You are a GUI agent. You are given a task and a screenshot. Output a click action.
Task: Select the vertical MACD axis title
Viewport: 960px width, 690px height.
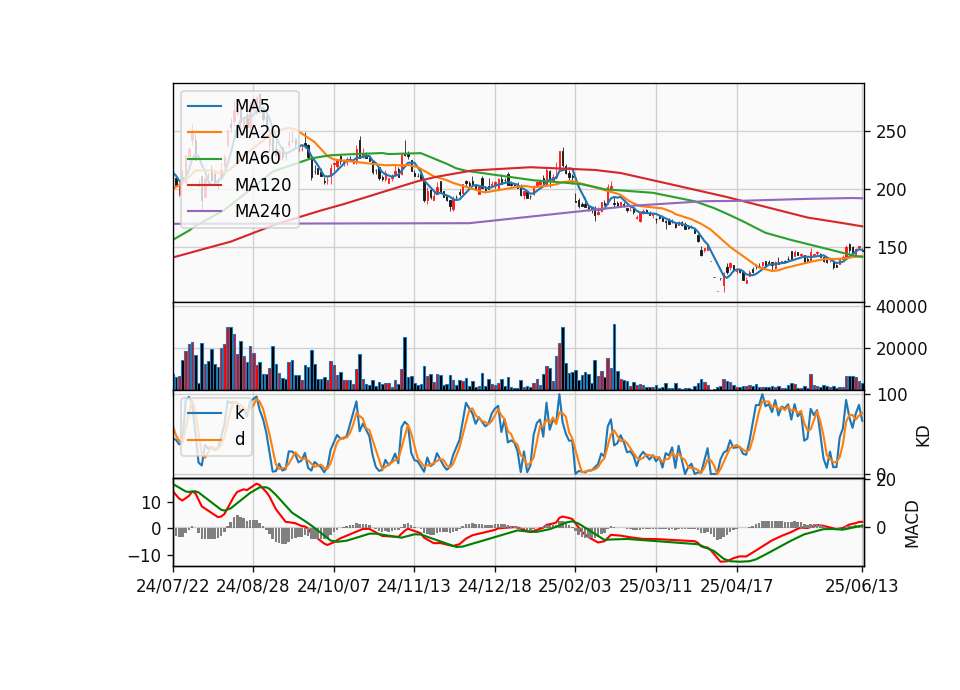pos(912,524)
